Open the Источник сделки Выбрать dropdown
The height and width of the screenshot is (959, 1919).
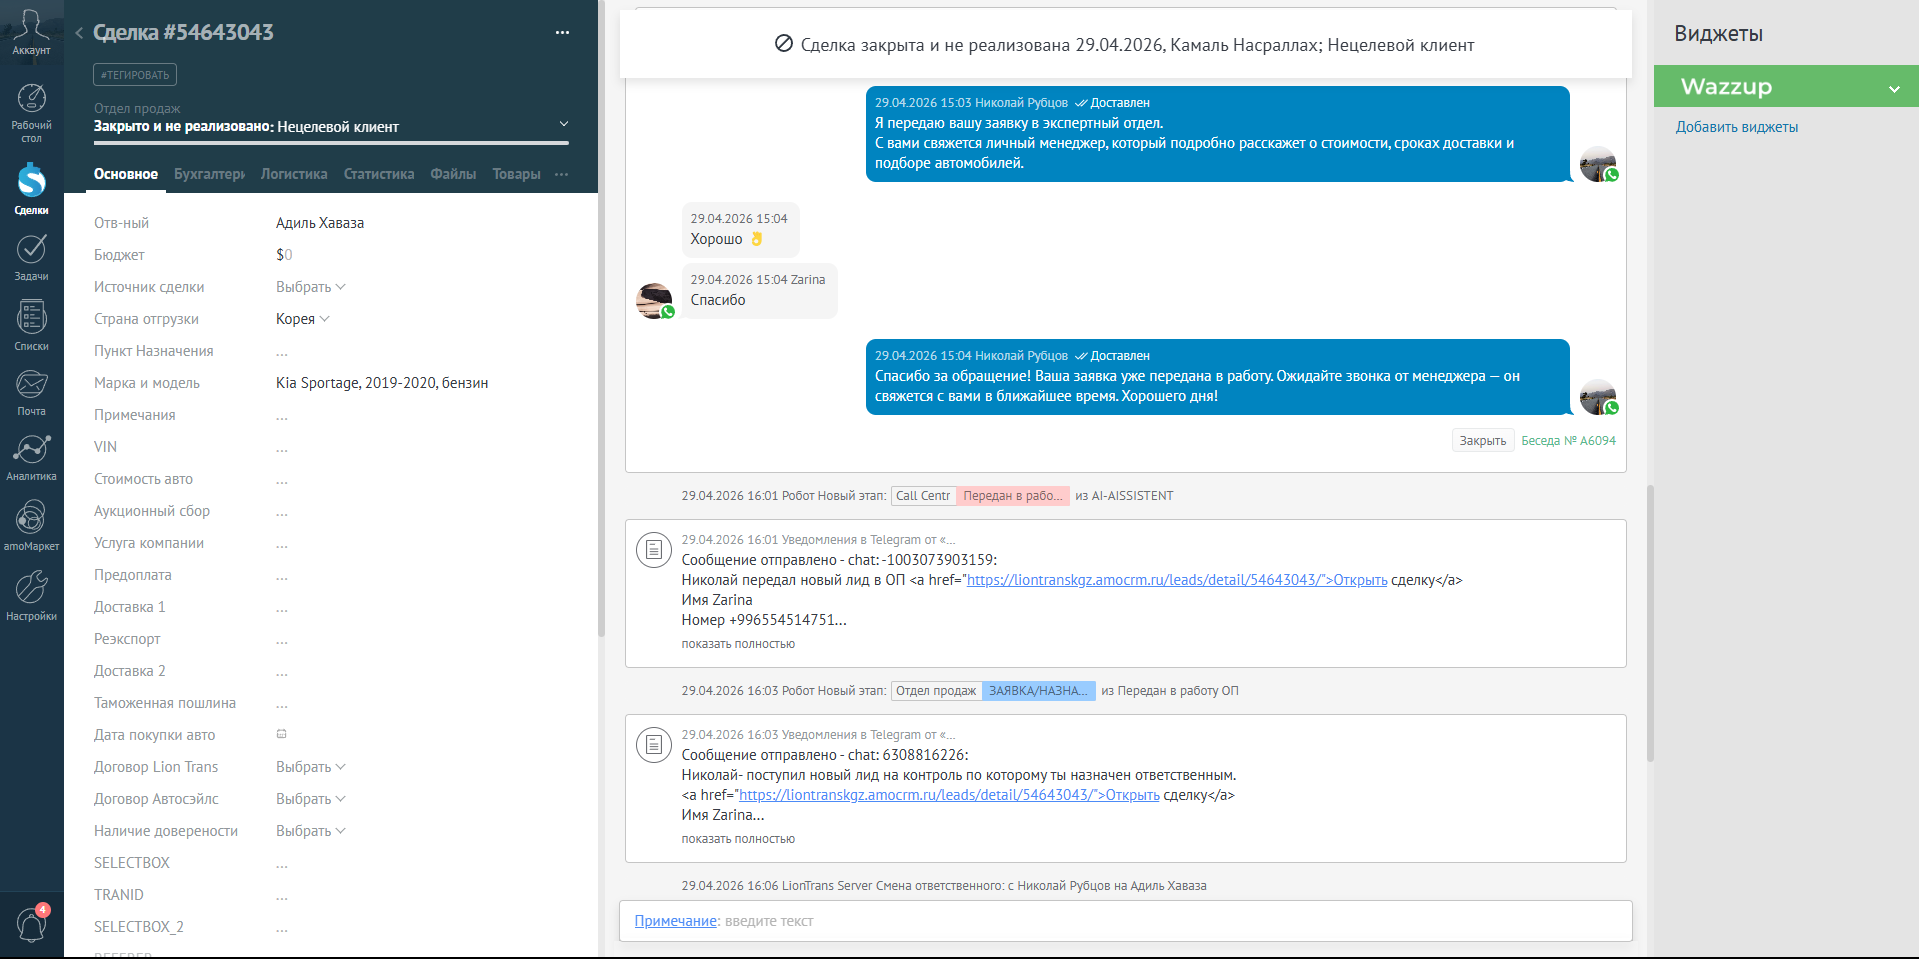coord(311,287)
